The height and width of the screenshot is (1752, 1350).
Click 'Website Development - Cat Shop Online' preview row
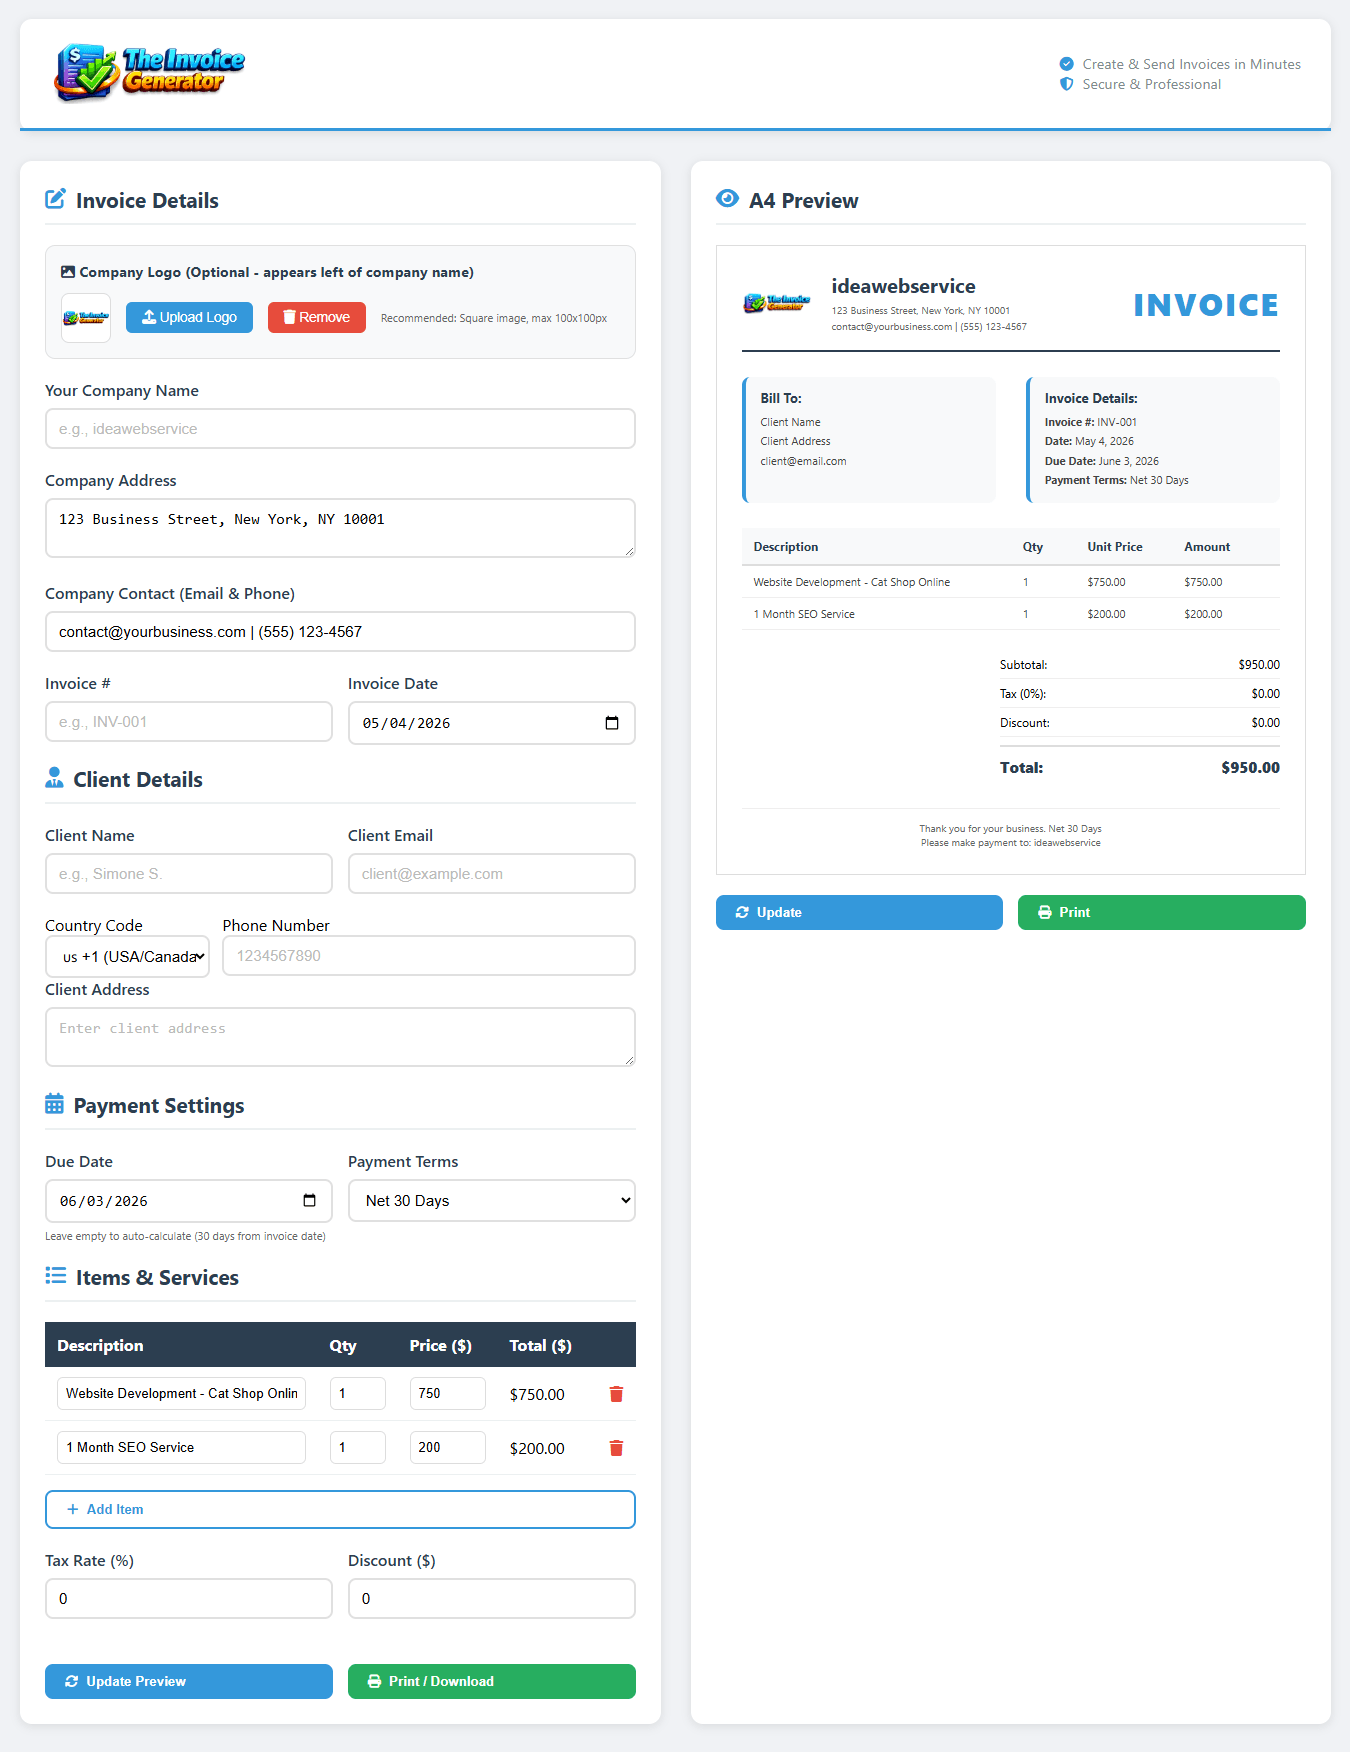1010,582
